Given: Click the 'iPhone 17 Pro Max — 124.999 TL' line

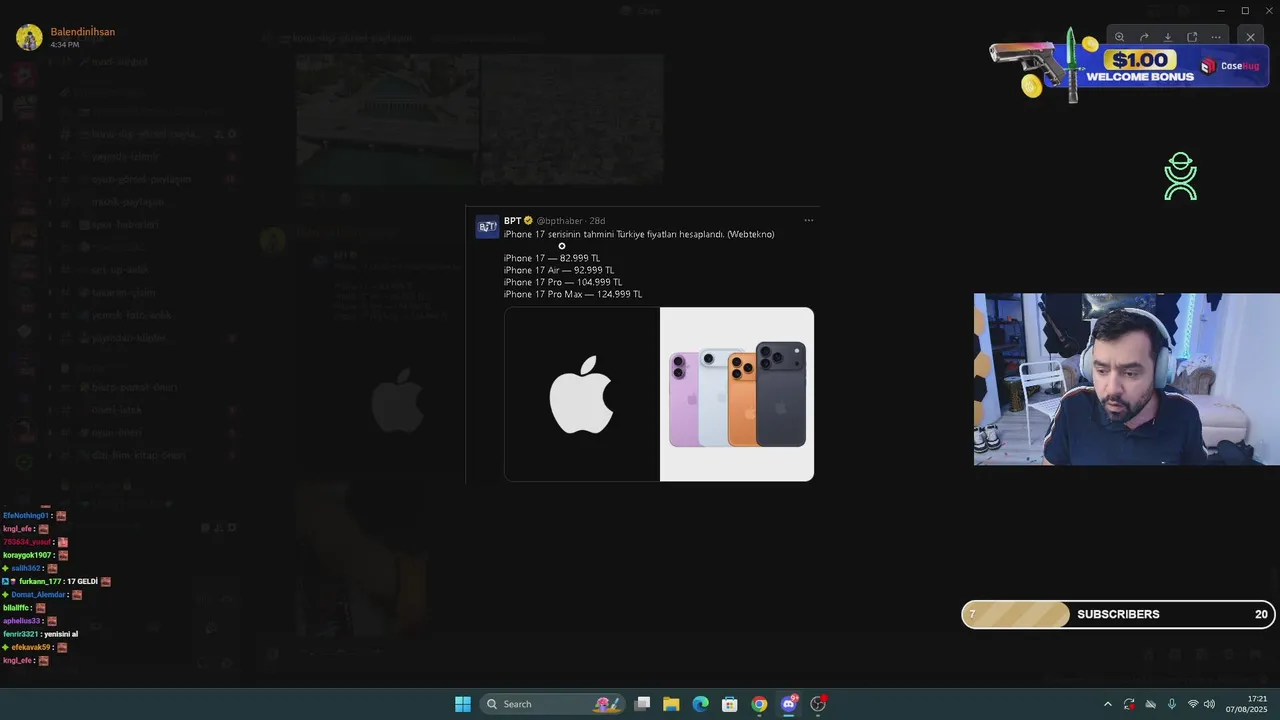Looking at the screenshot, I should point(573,294).
